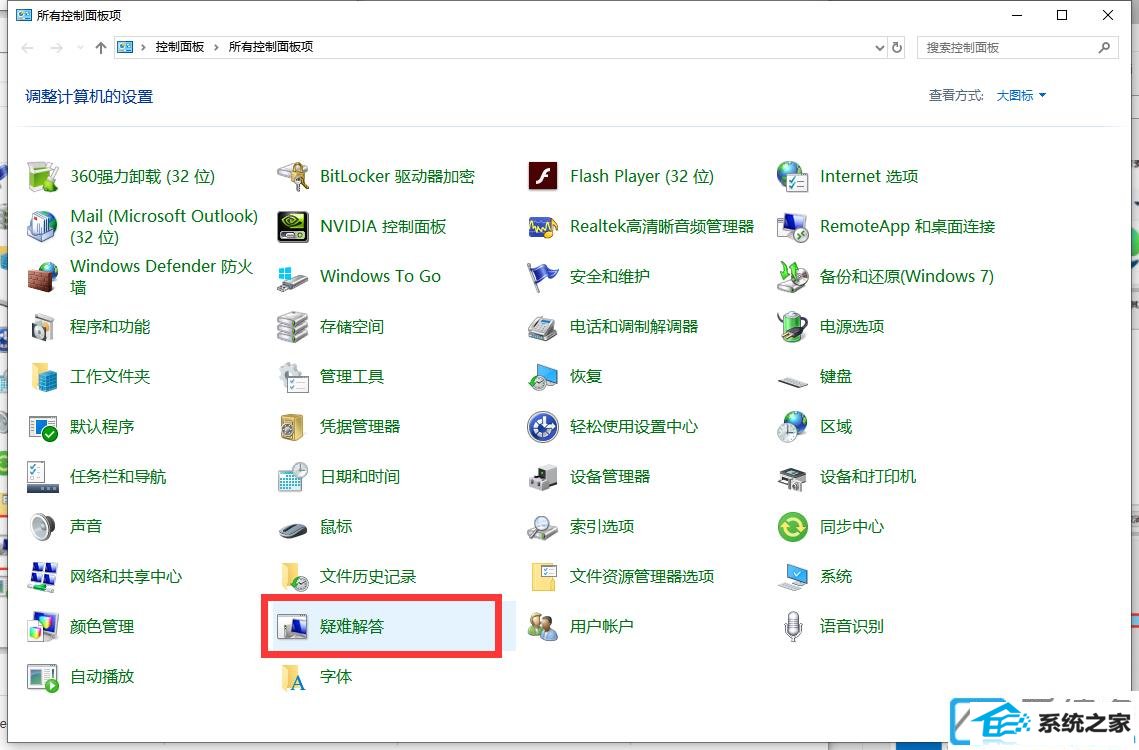Open the 文件历史记录 icon
The width and height of the screenshot is (1139, 750).
click(x=293, y=576)
